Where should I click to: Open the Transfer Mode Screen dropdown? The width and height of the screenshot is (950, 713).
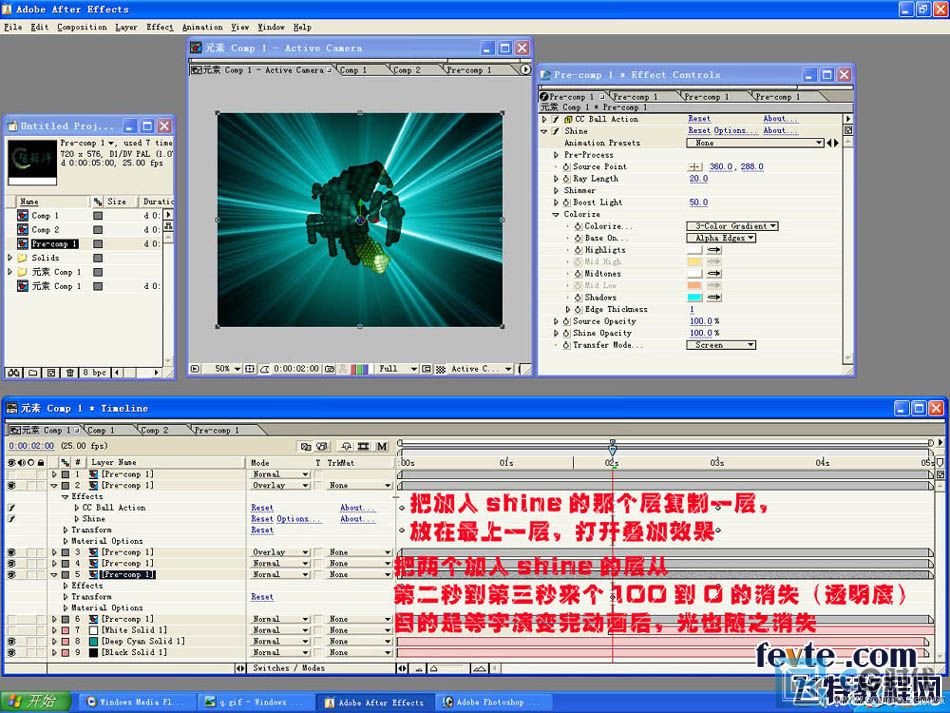tap(721, 345)
